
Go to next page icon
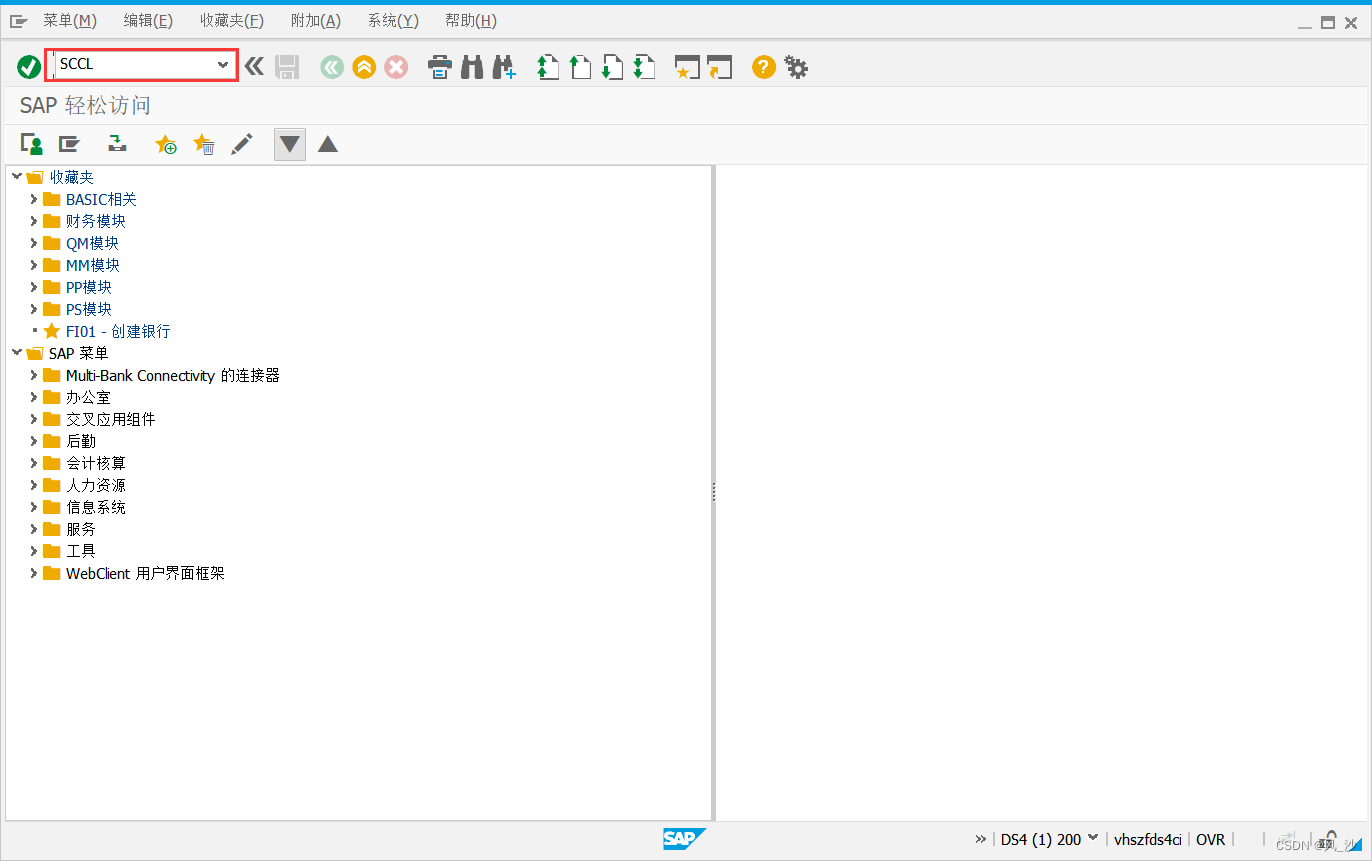pyautogui.click(x=612, y=67)
